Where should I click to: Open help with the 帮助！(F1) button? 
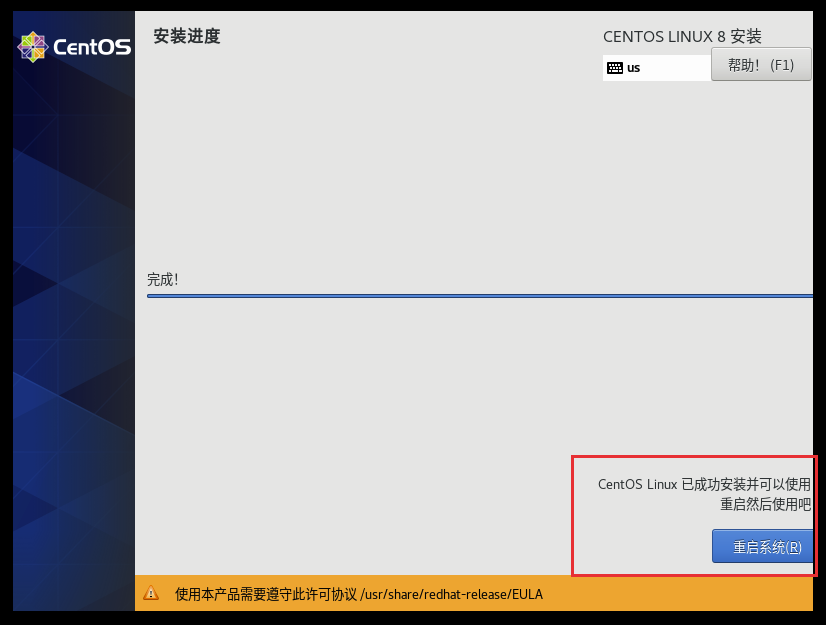pyautogui.click(x=761, y=64)
